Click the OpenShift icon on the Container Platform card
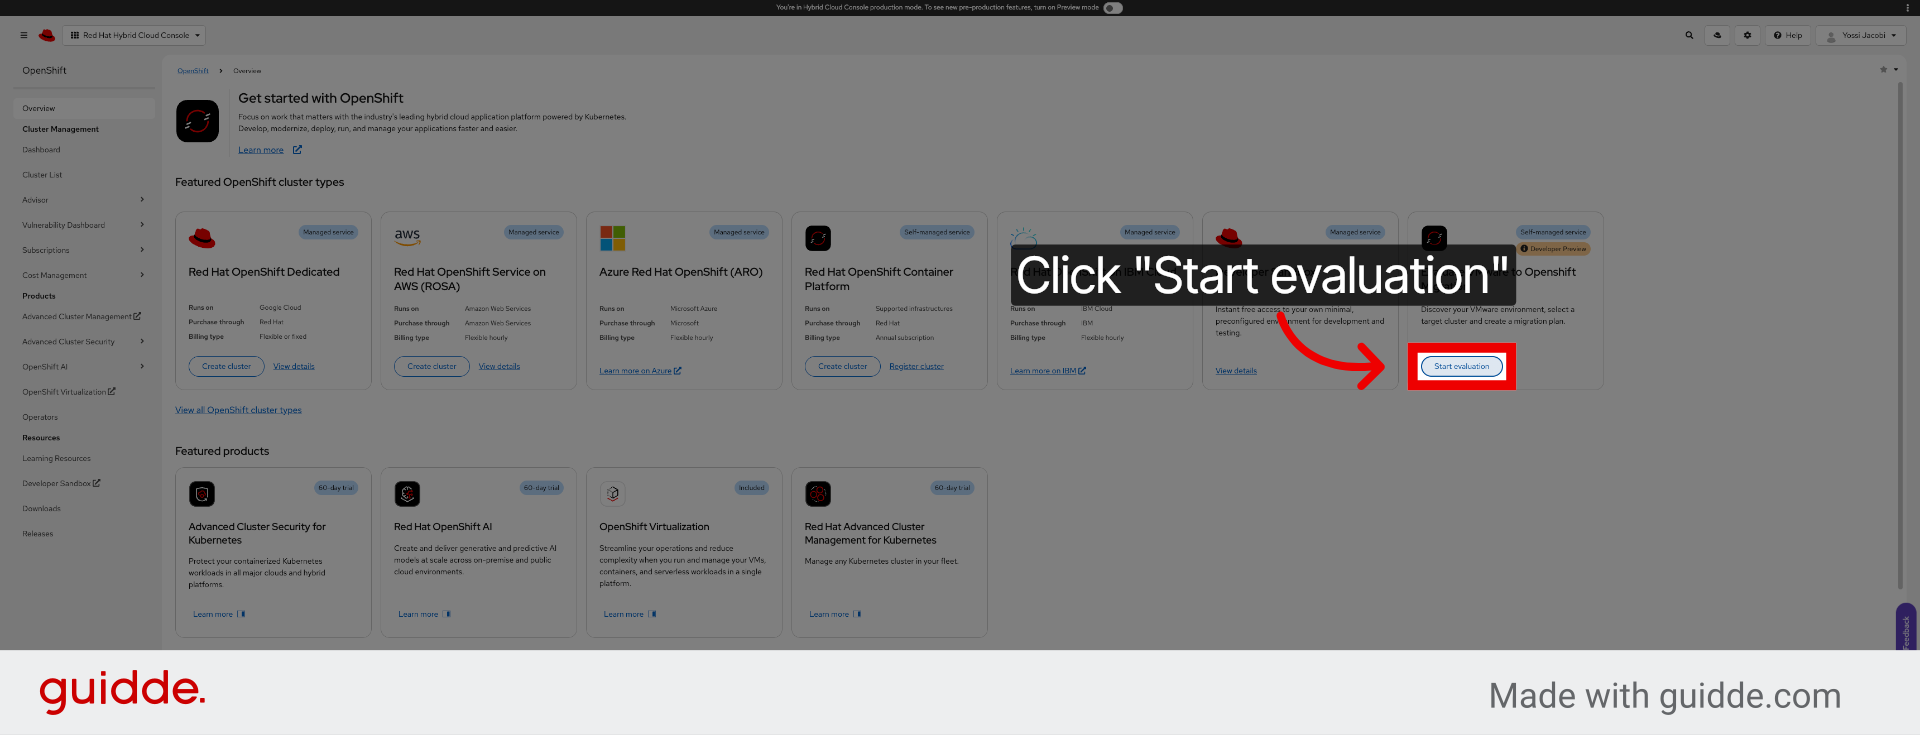The height and width of the screenshot is (735, 1920). click(x=818, y=238)
